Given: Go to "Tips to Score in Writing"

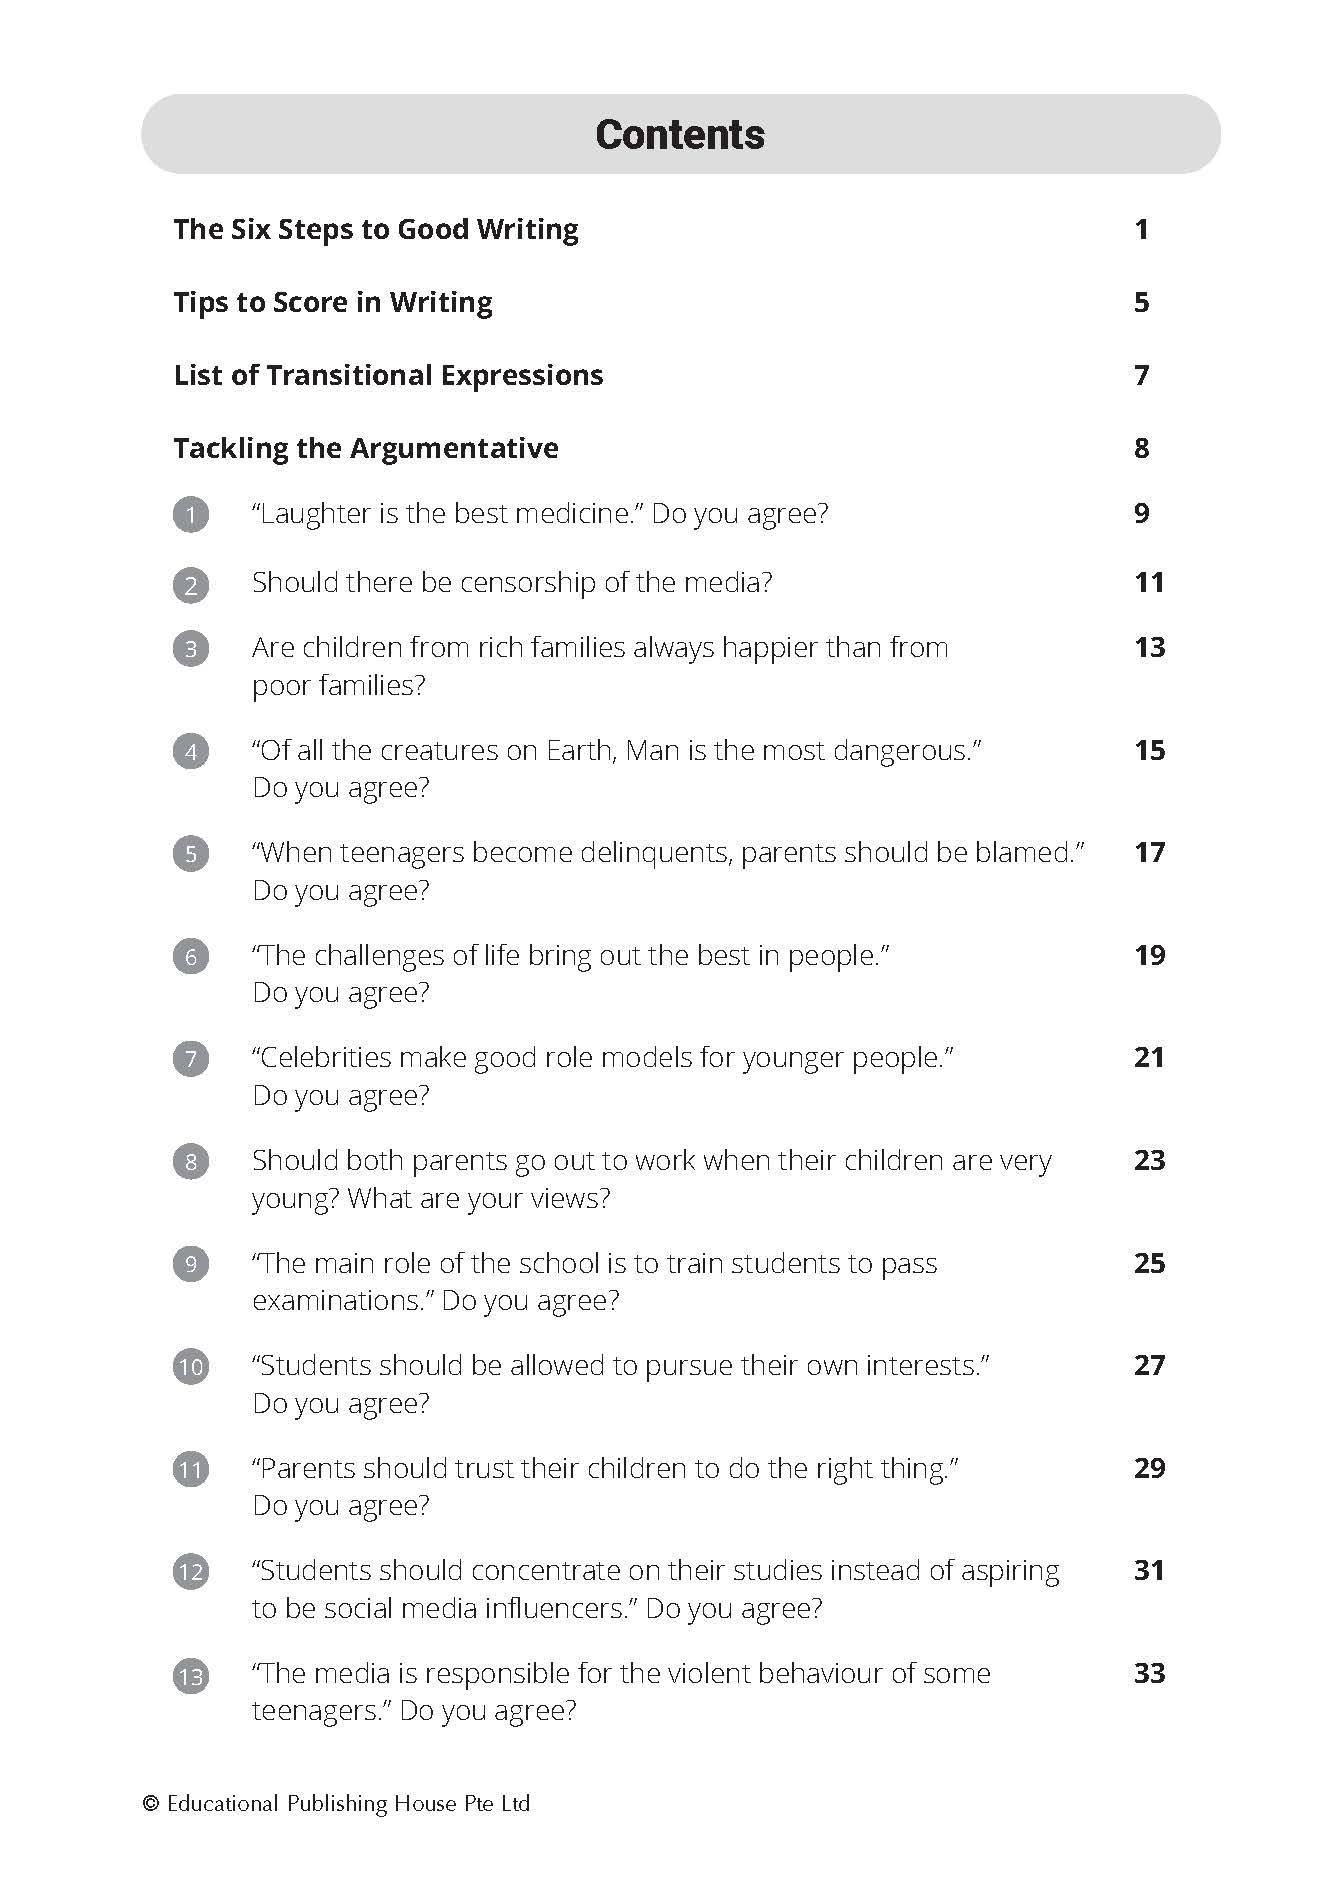Looking at the screenshot, I should tap(333, 302).
